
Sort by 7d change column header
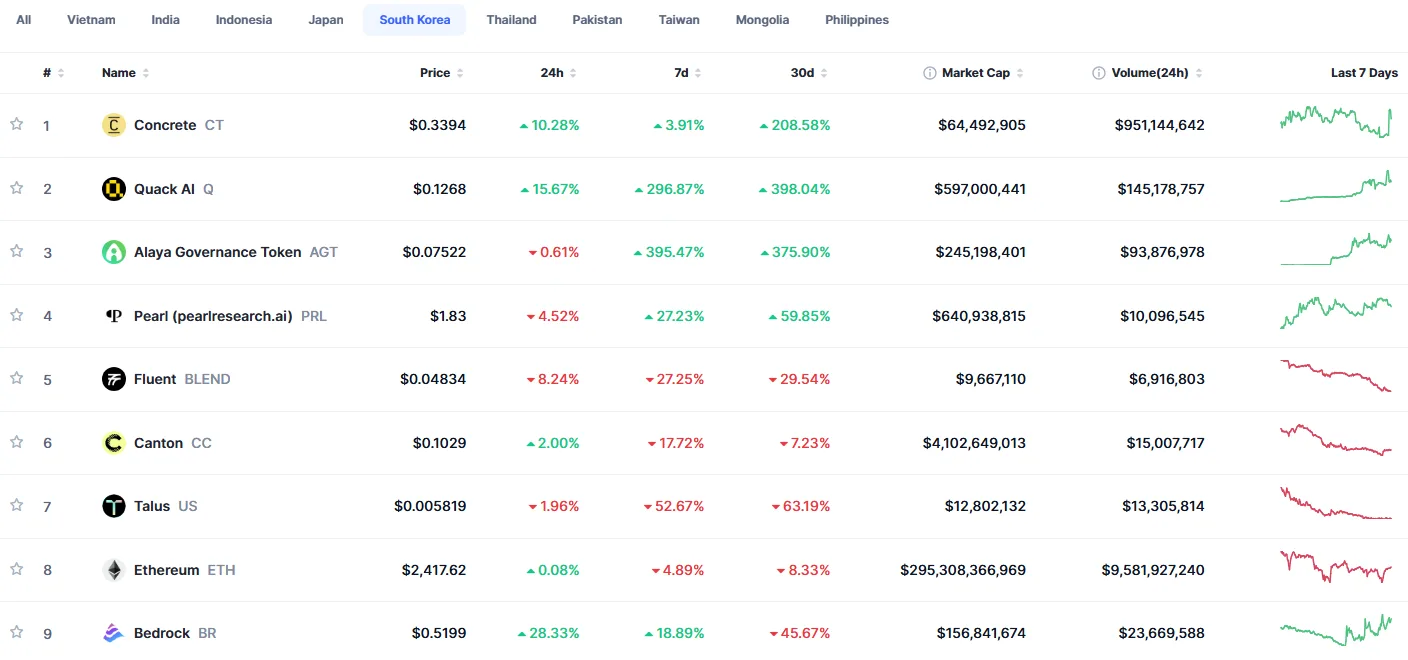(x=688, y=73)
